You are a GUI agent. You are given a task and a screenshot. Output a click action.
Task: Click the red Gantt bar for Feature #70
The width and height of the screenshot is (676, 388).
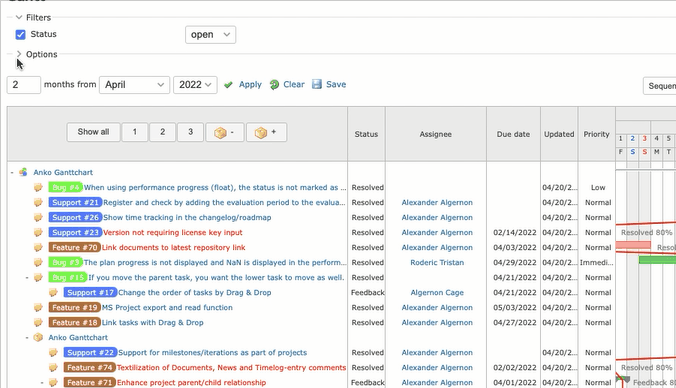click(633, 245)
